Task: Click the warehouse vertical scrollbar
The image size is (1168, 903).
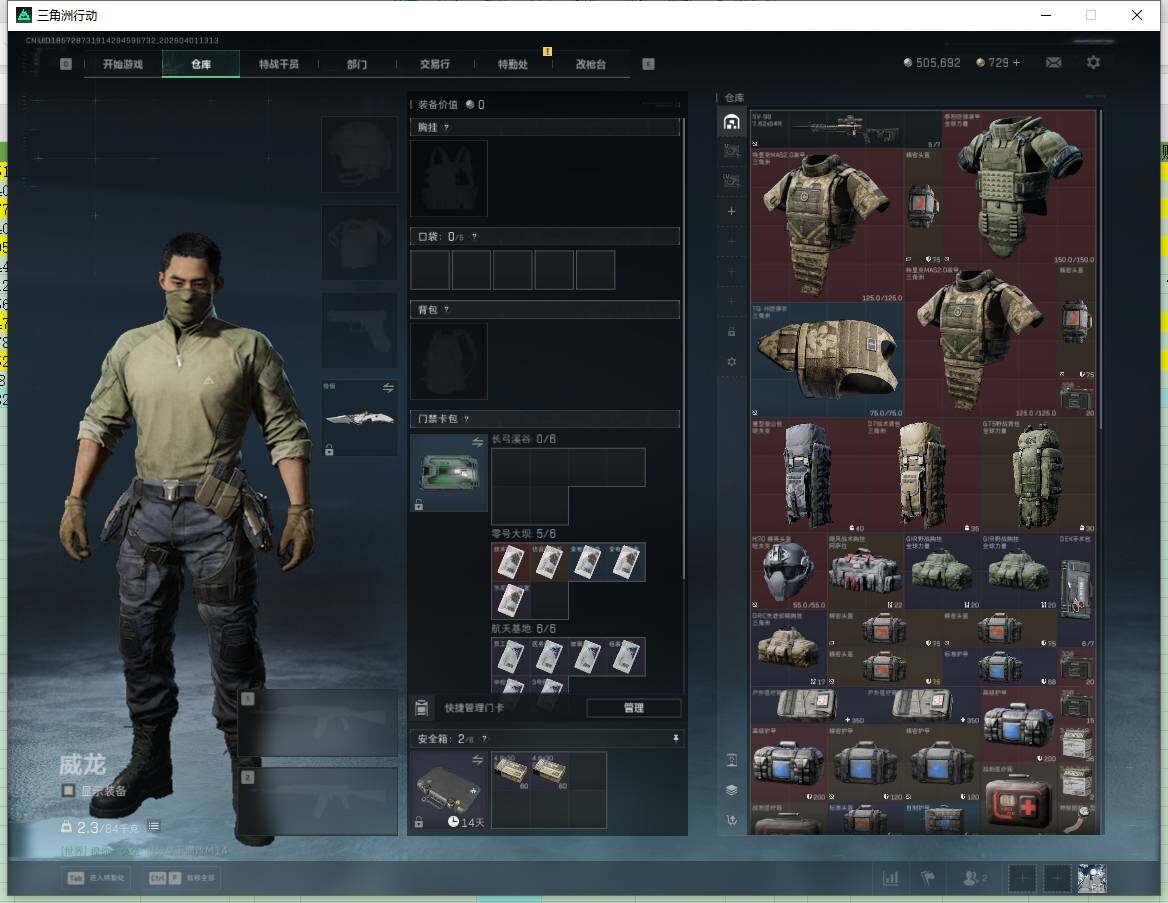Action: click(x=1099, y=268)
